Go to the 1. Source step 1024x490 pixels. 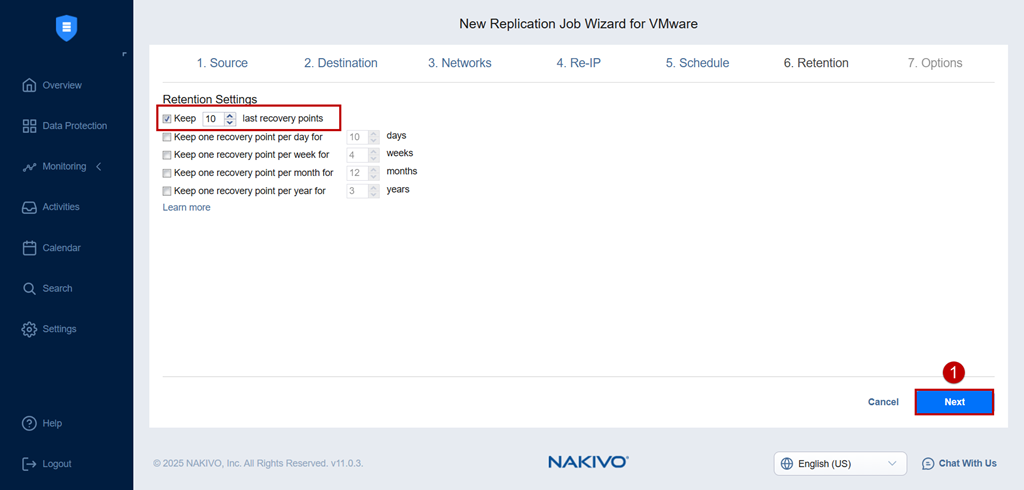click(222, 63)
